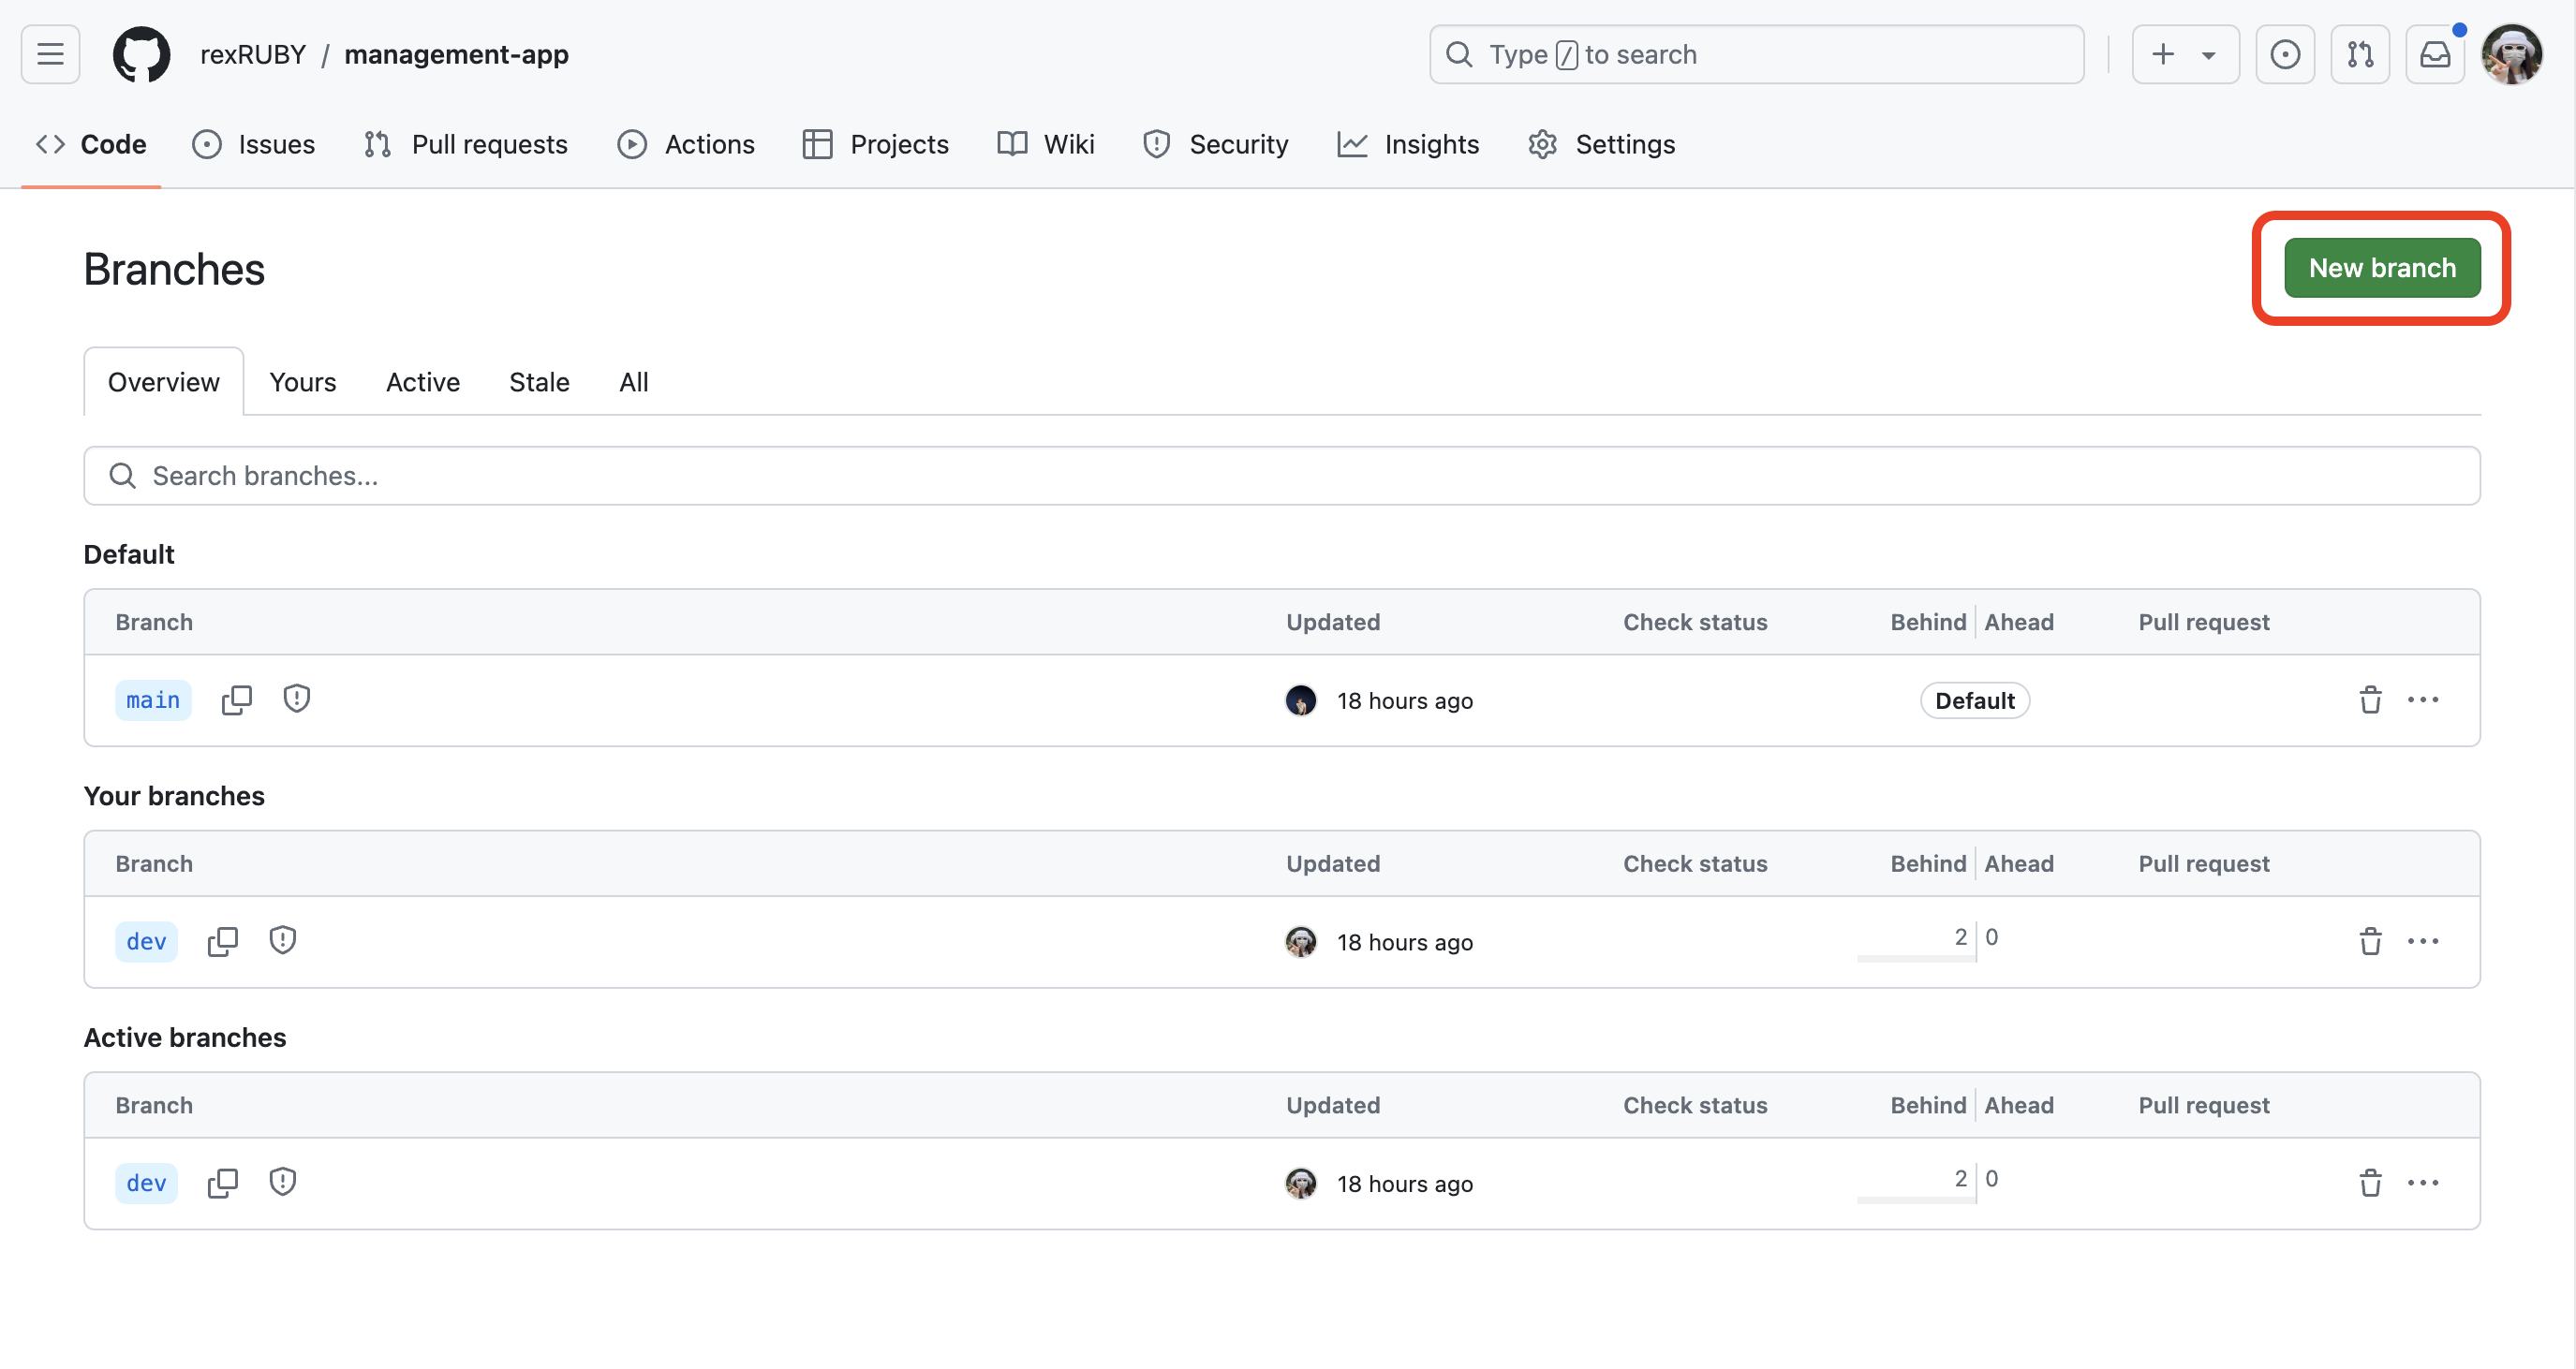2576x1369 pixels.
Task: Open the GitHub home logo
Action: tap(141, 54)
